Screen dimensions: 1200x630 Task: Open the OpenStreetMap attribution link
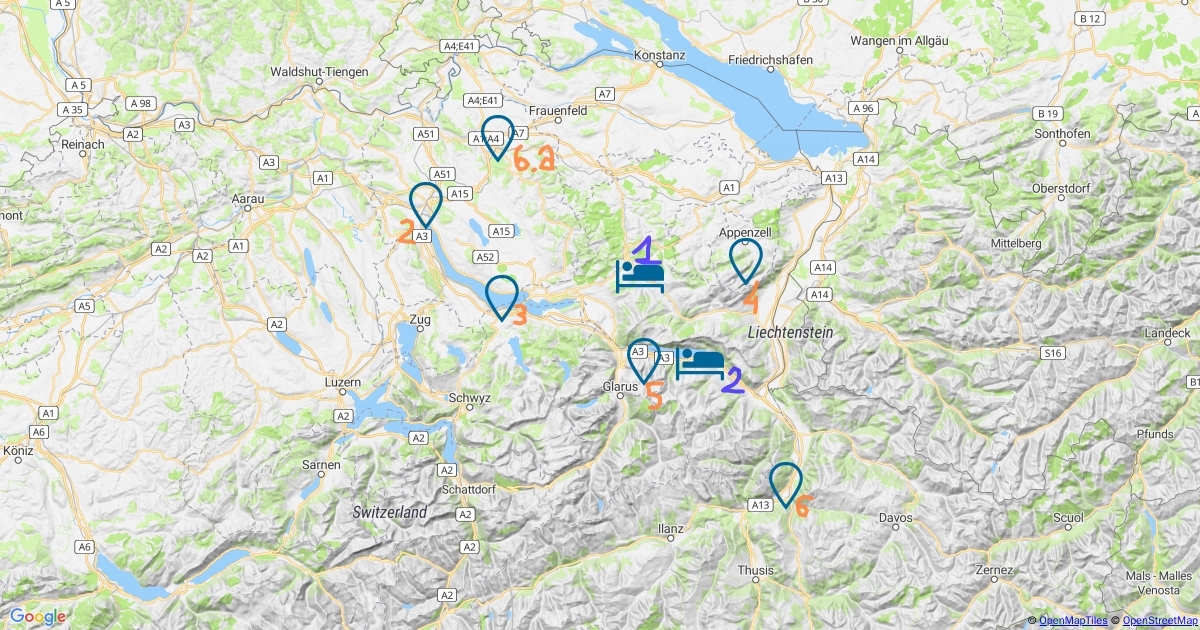(1161, 621)
